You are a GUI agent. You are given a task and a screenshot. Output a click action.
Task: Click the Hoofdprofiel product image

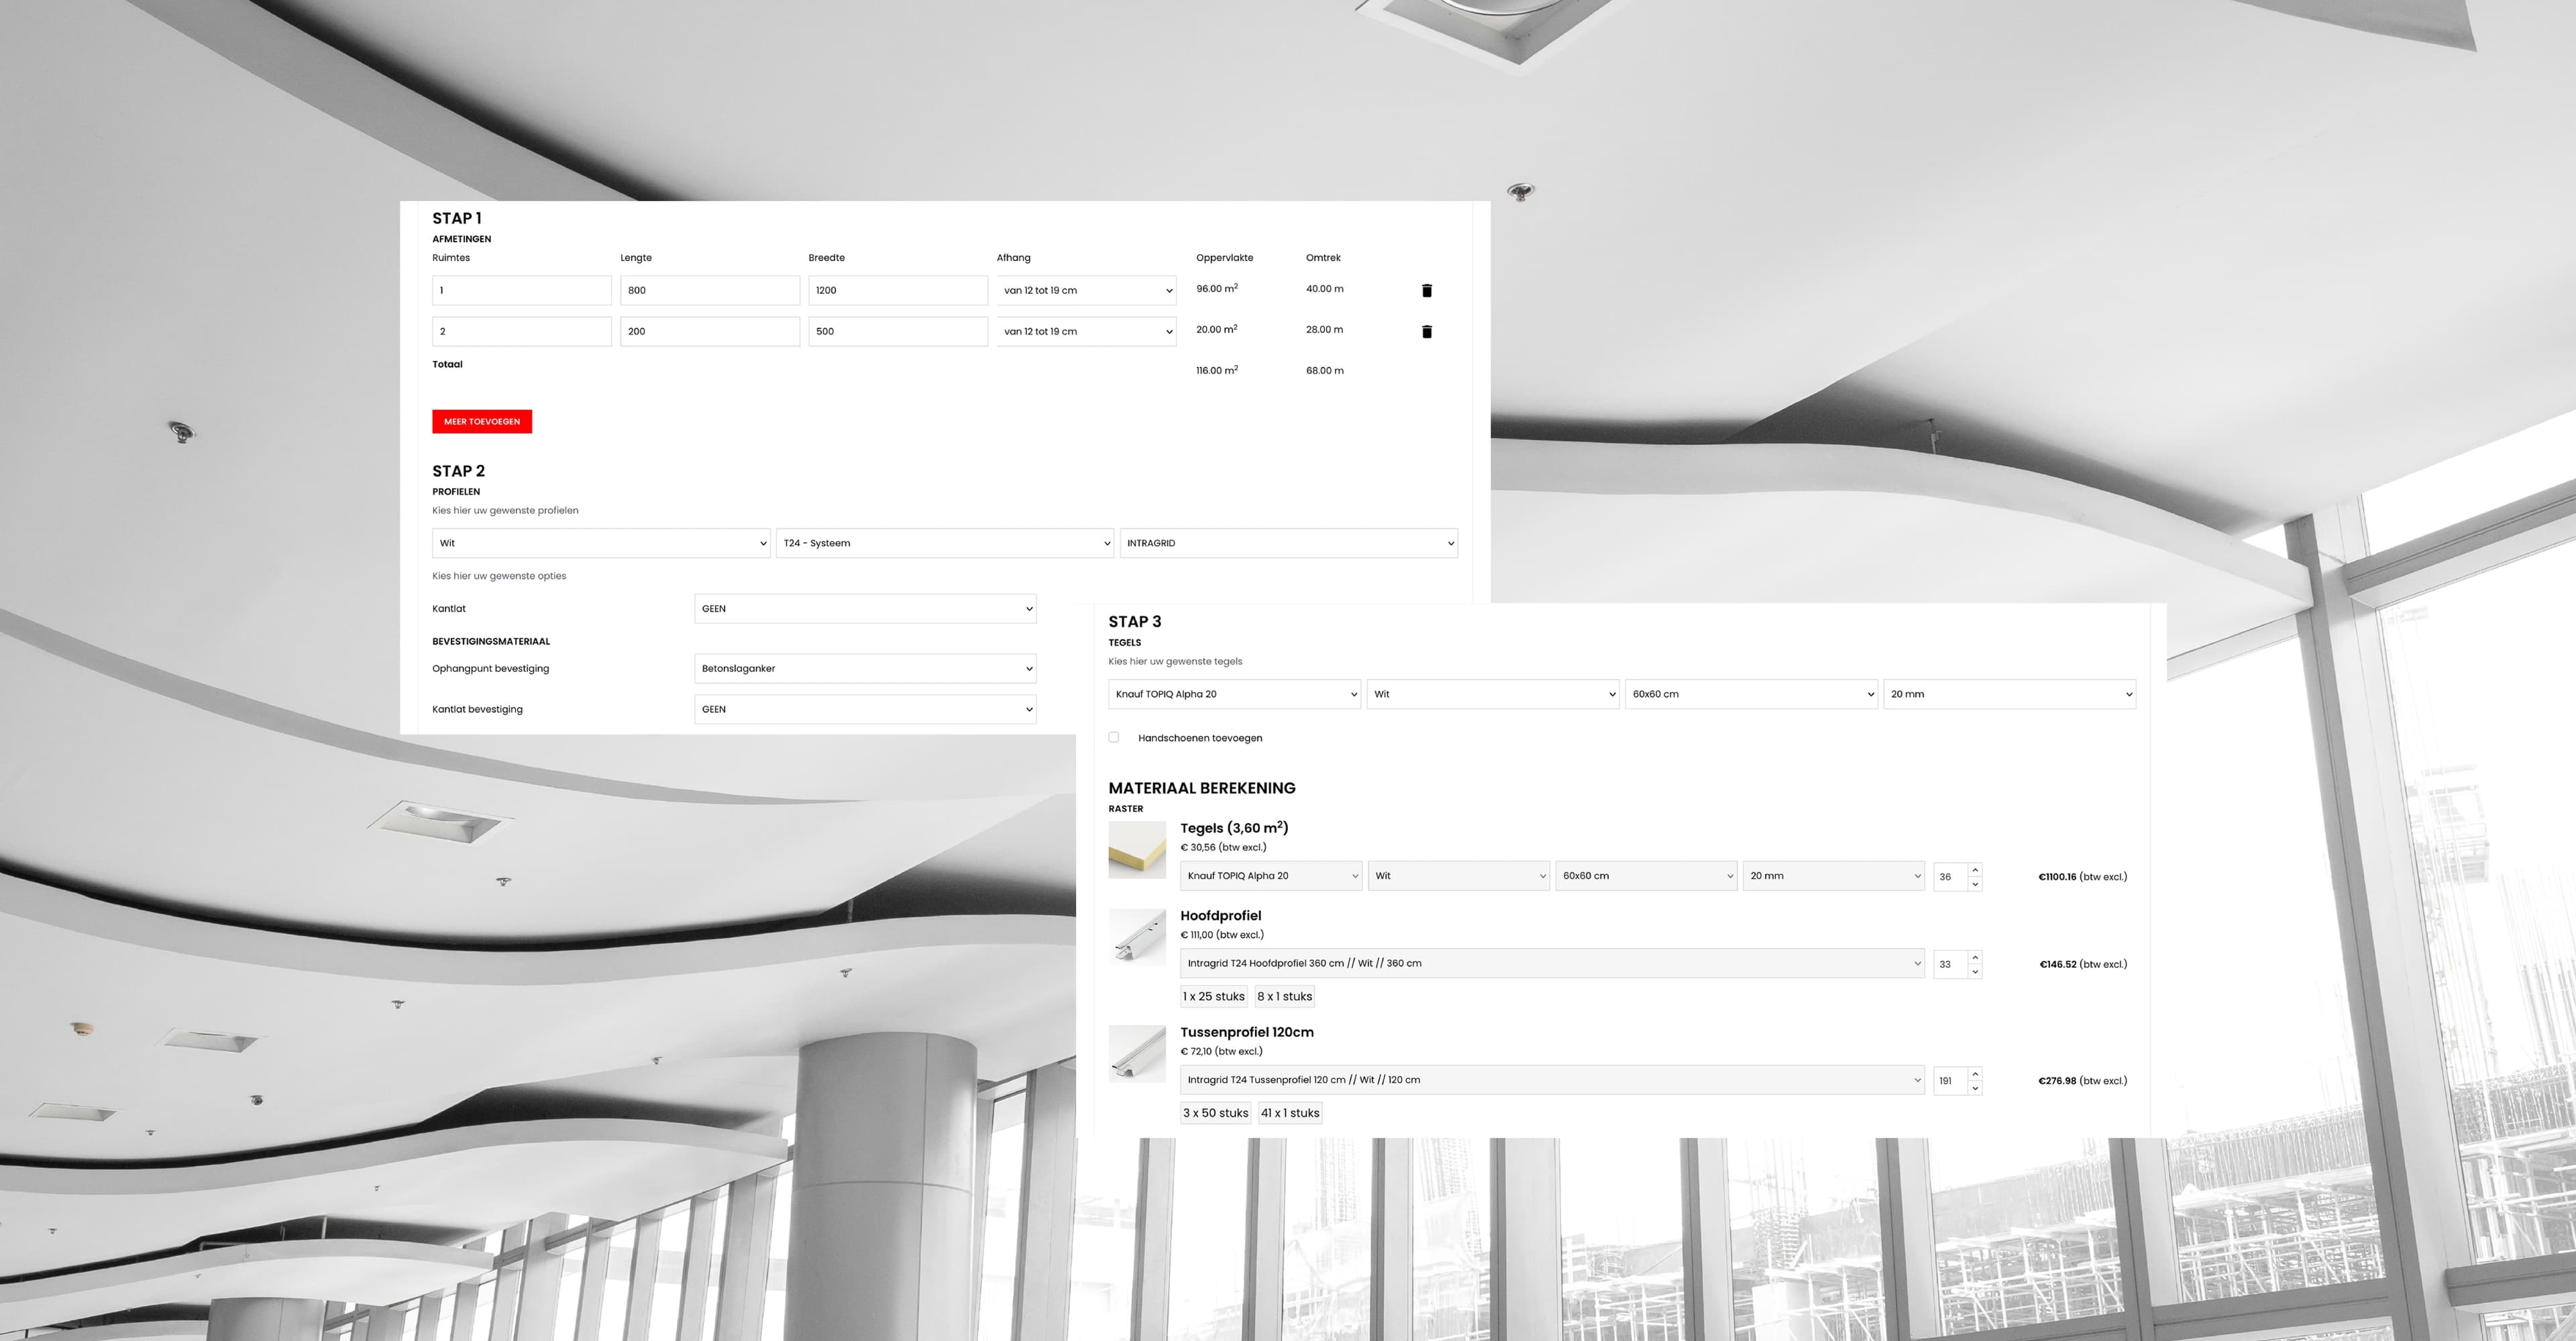1137,938
